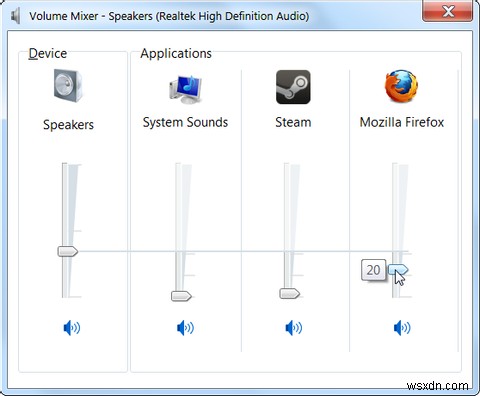Viewport: 480px width, 396px height.
Task: Click the Mozilla Firefox application icon
Action: pos(401,86)
